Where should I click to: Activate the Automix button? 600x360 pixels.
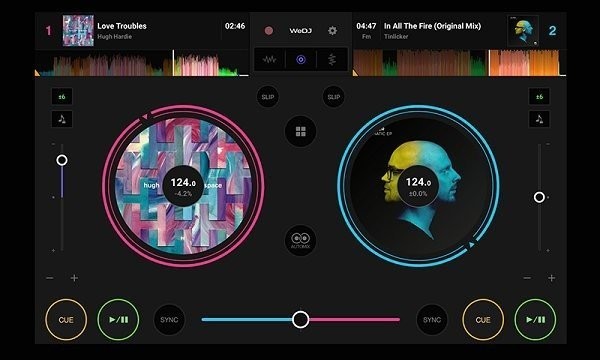coord(301,240)
